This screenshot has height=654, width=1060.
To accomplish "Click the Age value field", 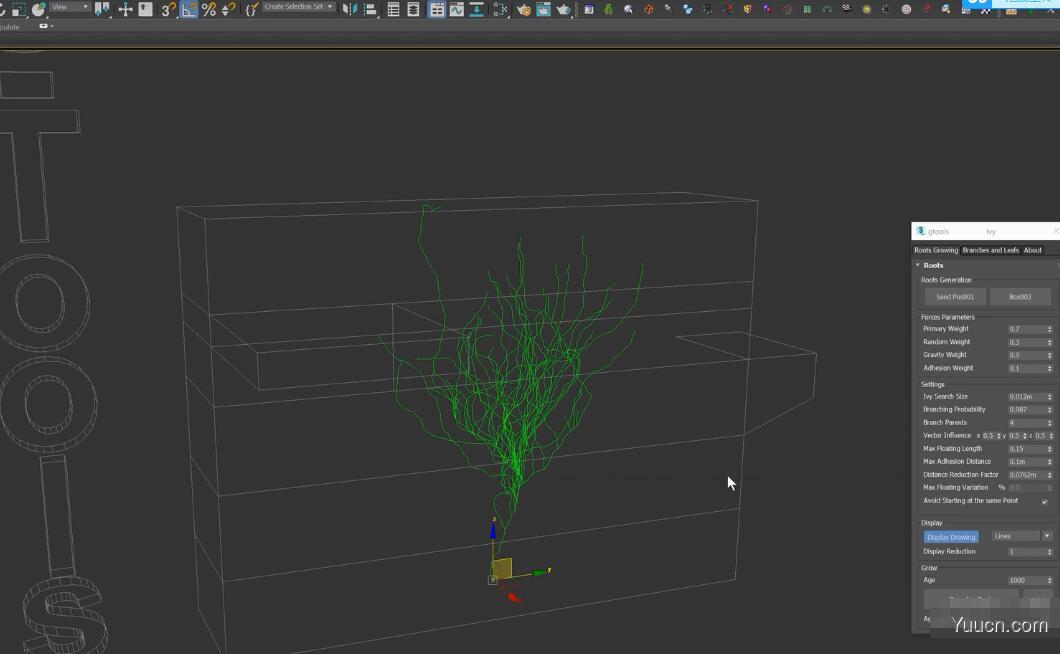I will pyautogui.click(x=1027, y=580).
